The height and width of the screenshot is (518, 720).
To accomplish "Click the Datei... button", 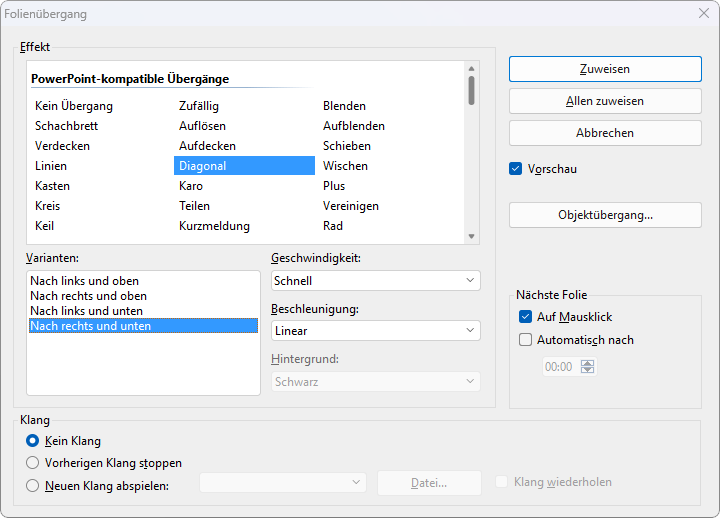I will (x=429, y=483).
